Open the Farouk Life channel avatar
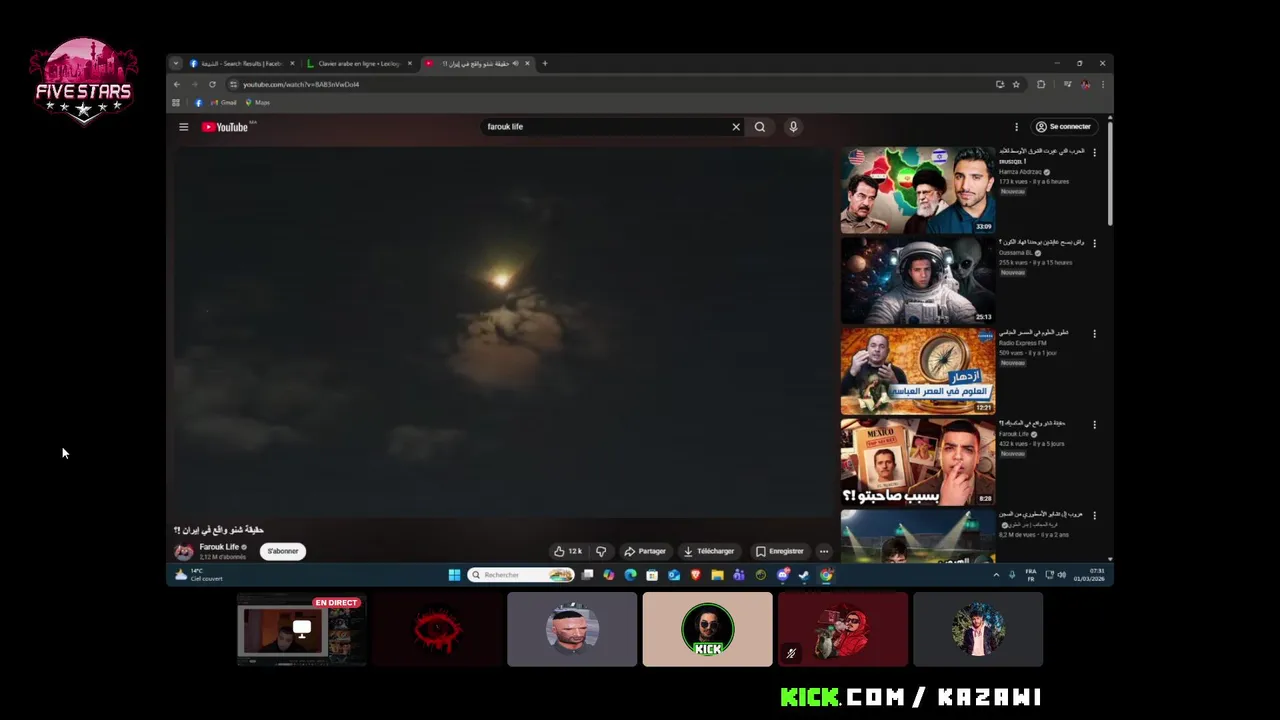The image size is (1280, 720). pyautogui.click(x=184, y=551)
